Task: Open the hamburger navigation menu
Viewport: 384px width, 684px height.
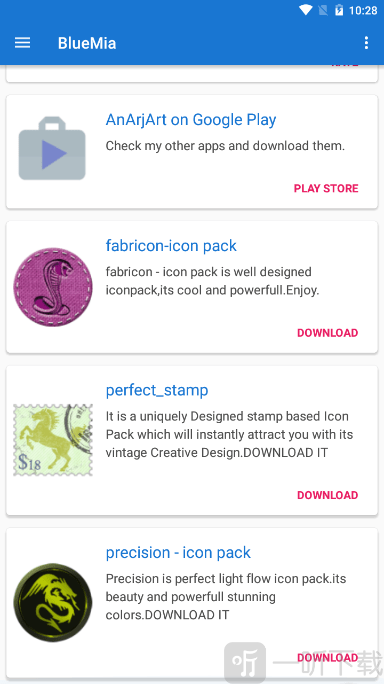Action: point(22,43)
